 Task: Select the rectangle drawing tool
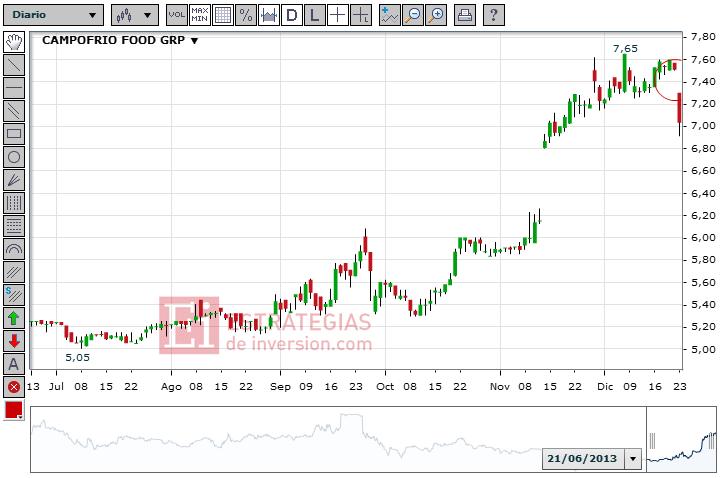[x=14, y=133]
